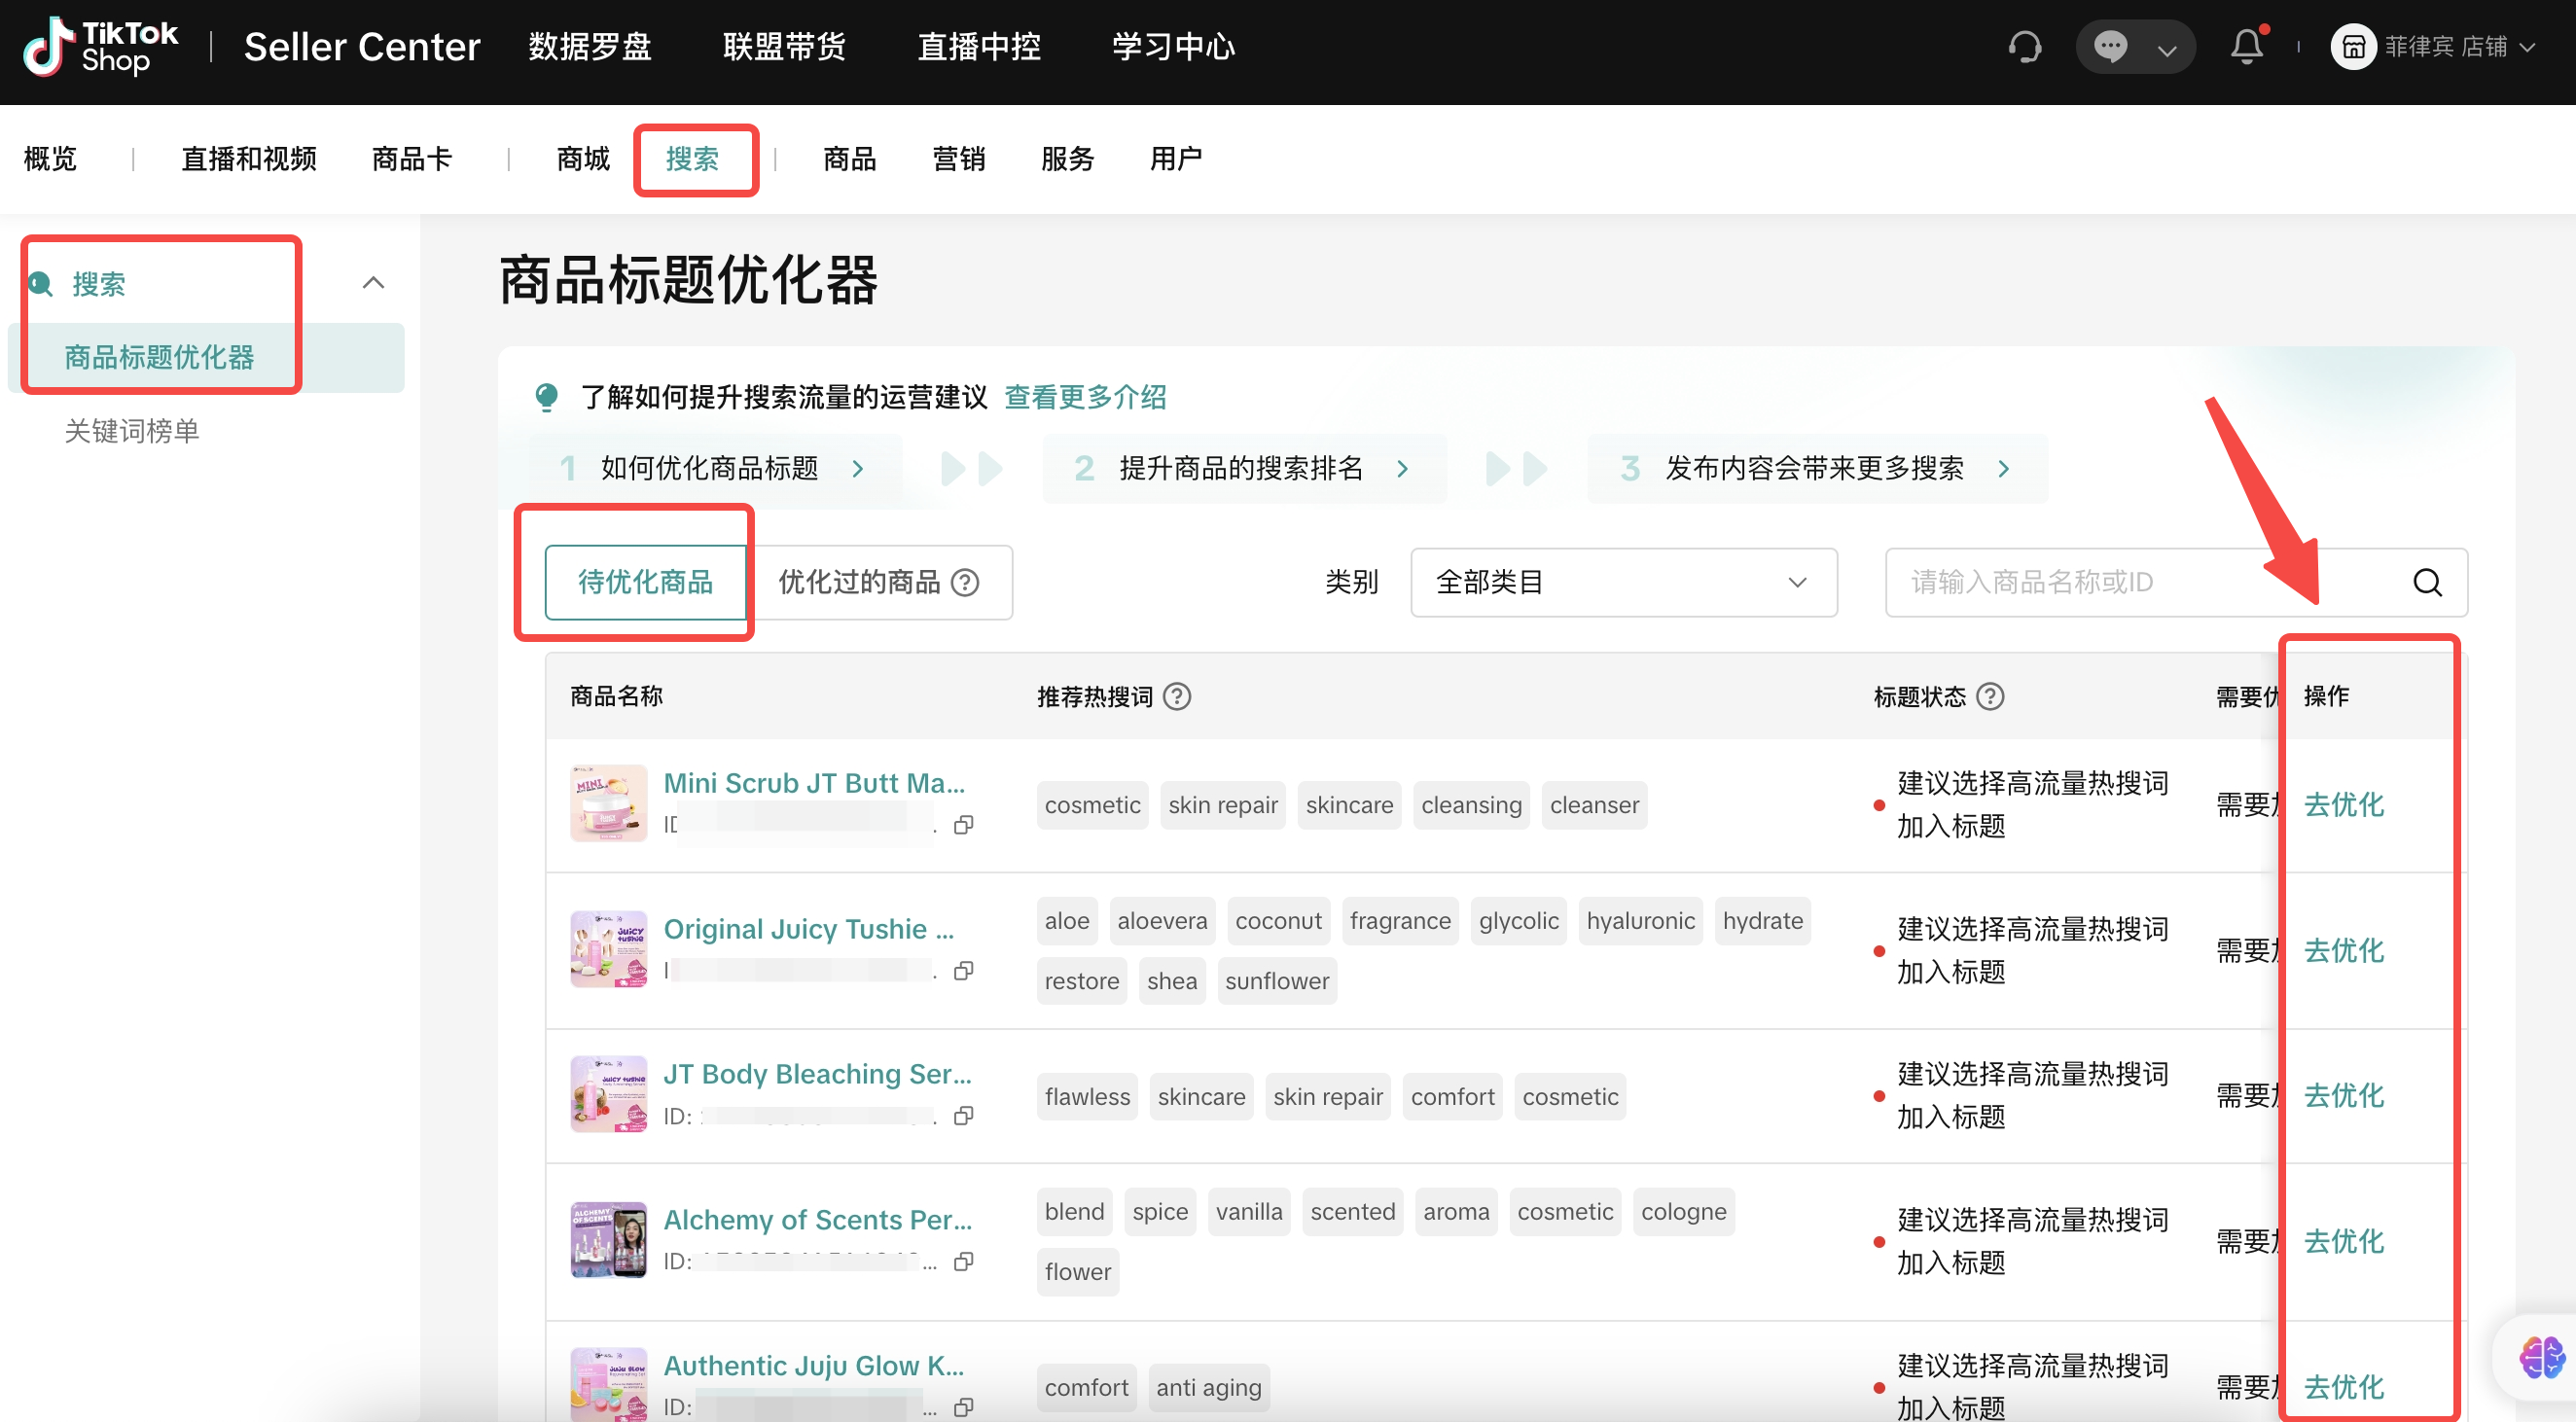
Task: Copy the Mini Scrub product ID icon
Action: [x=963, y=825]
